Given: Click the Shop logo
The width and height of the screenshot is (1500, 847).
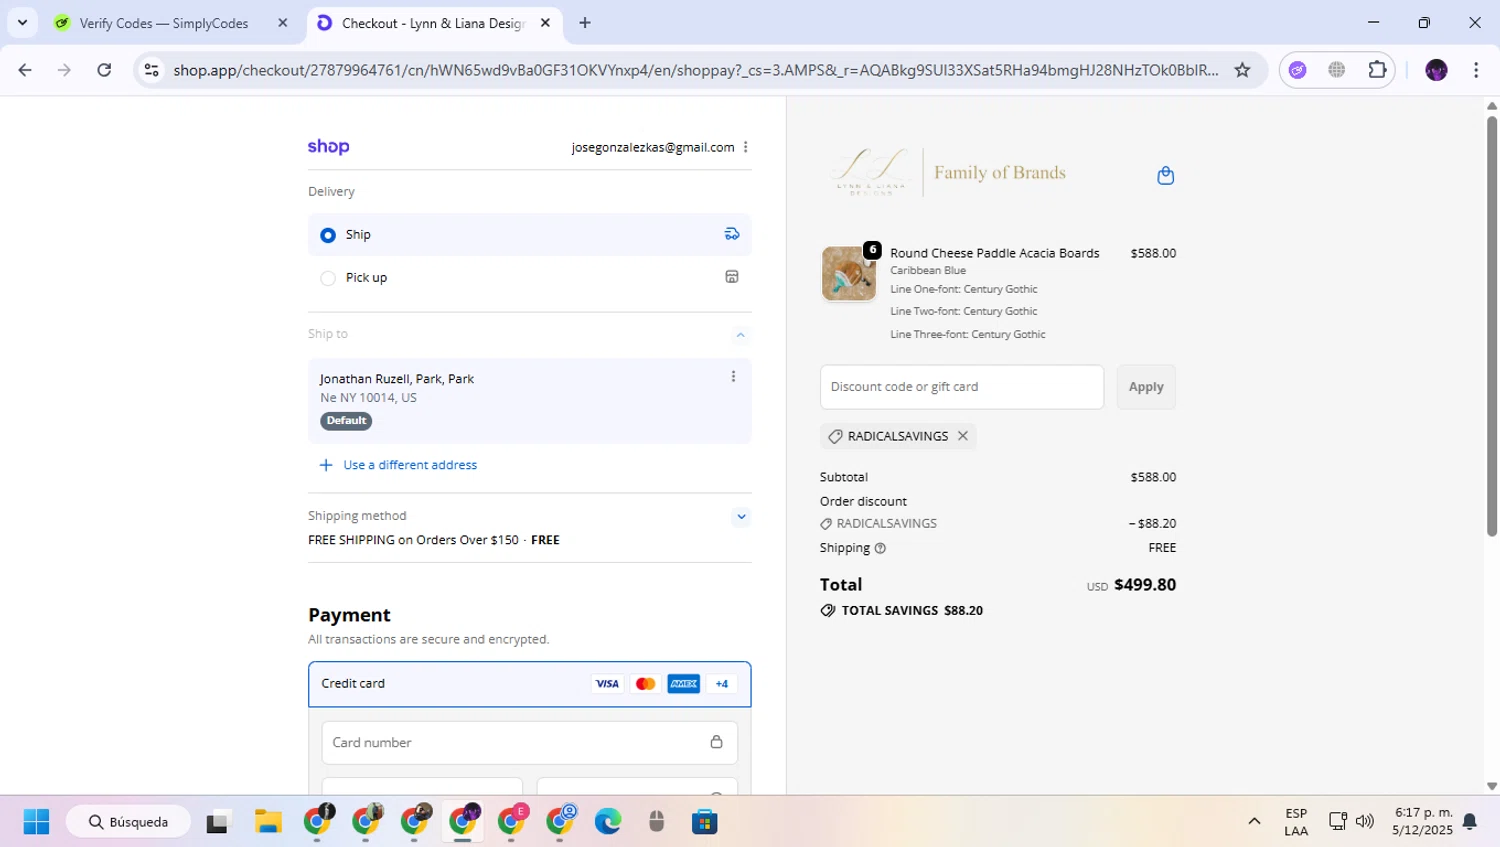Looking at the screenshot, I should tap(328, 147).
